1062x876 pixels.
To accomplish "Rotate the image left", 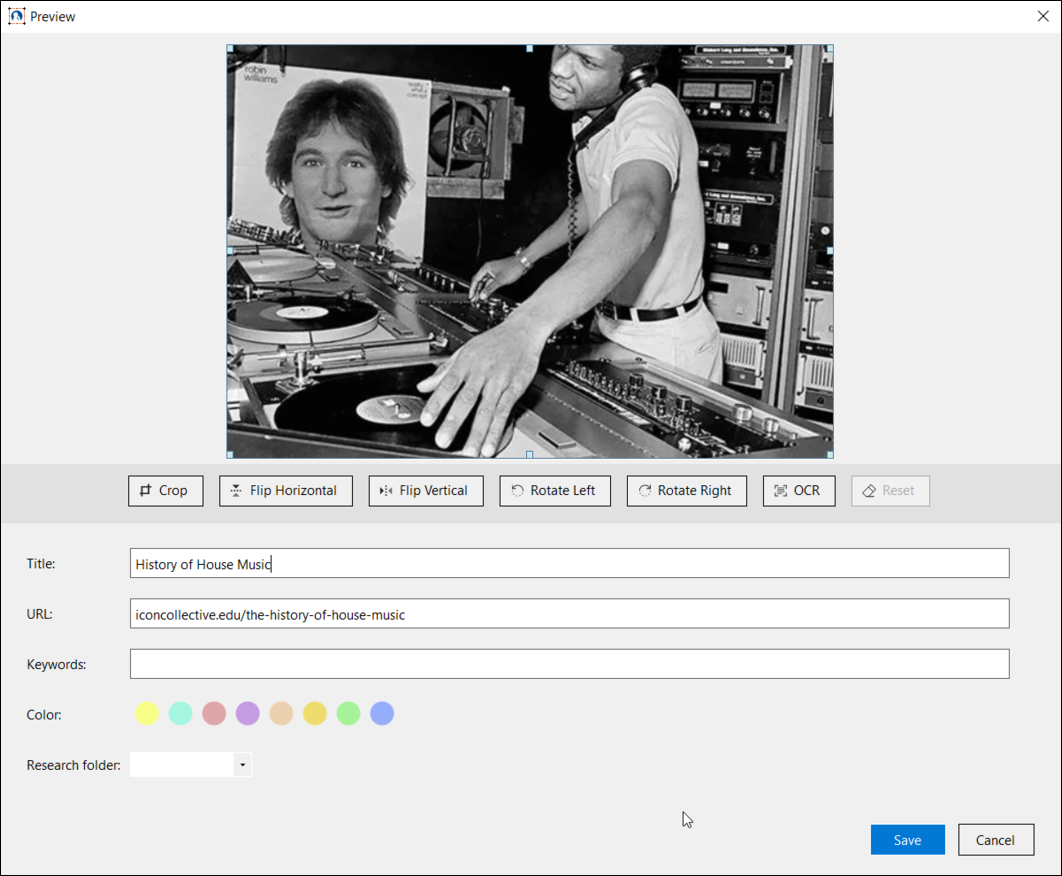I will (x=554, y=491).
